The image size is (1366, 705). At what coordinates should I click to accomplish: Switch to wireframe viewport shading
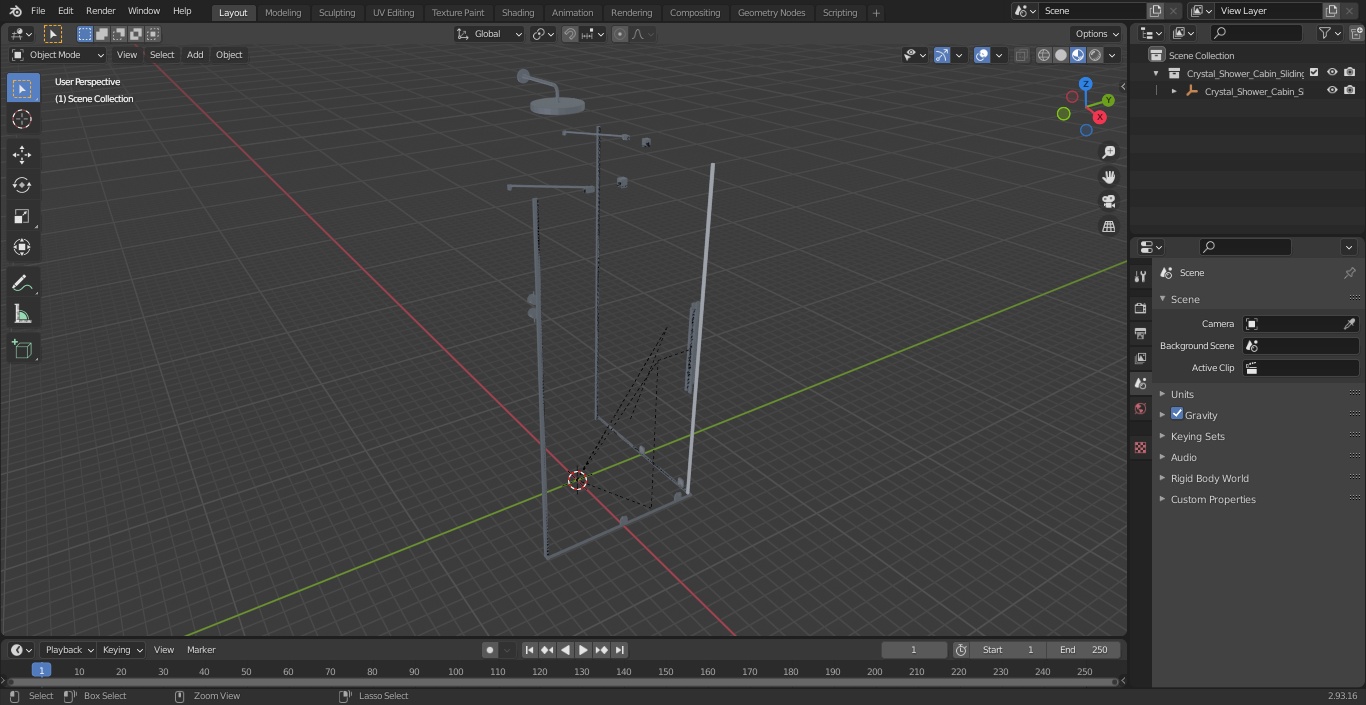(1044, 55)
